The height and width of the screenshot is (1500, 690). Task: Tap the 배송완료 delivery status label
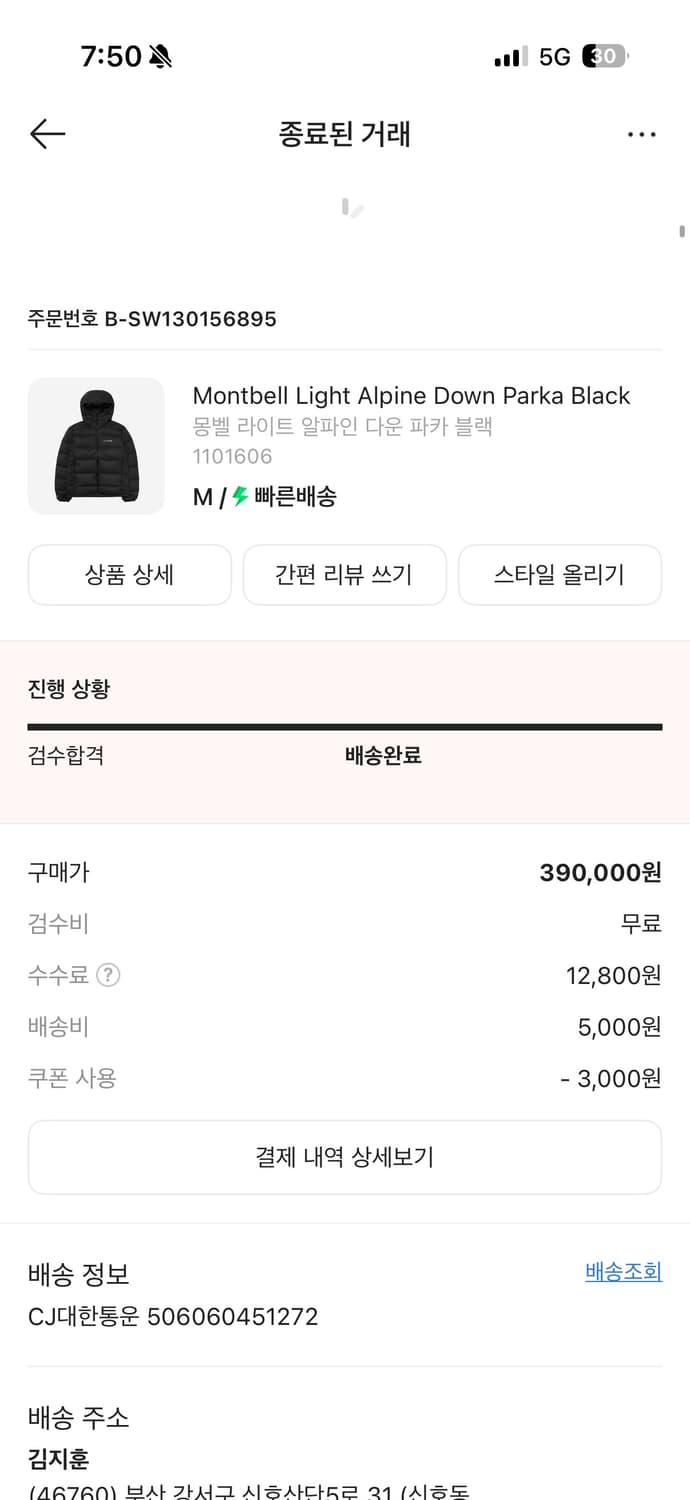pyautogui.click(x=381, y=756)
